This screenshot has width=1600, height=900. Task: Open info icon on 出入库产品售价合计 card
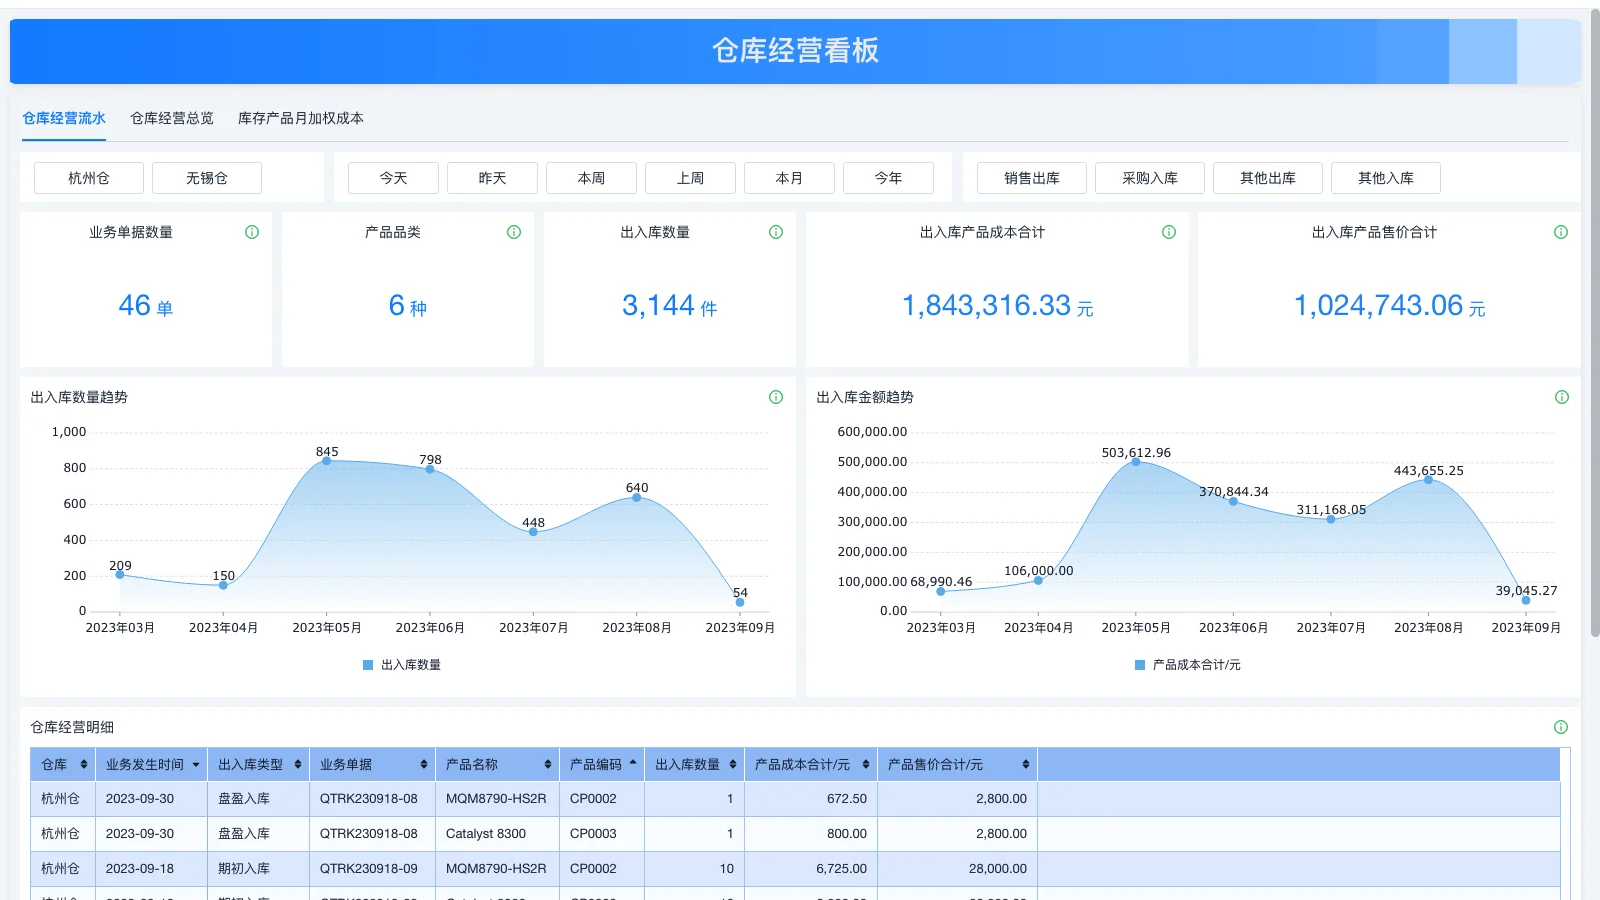(1561, 232)
